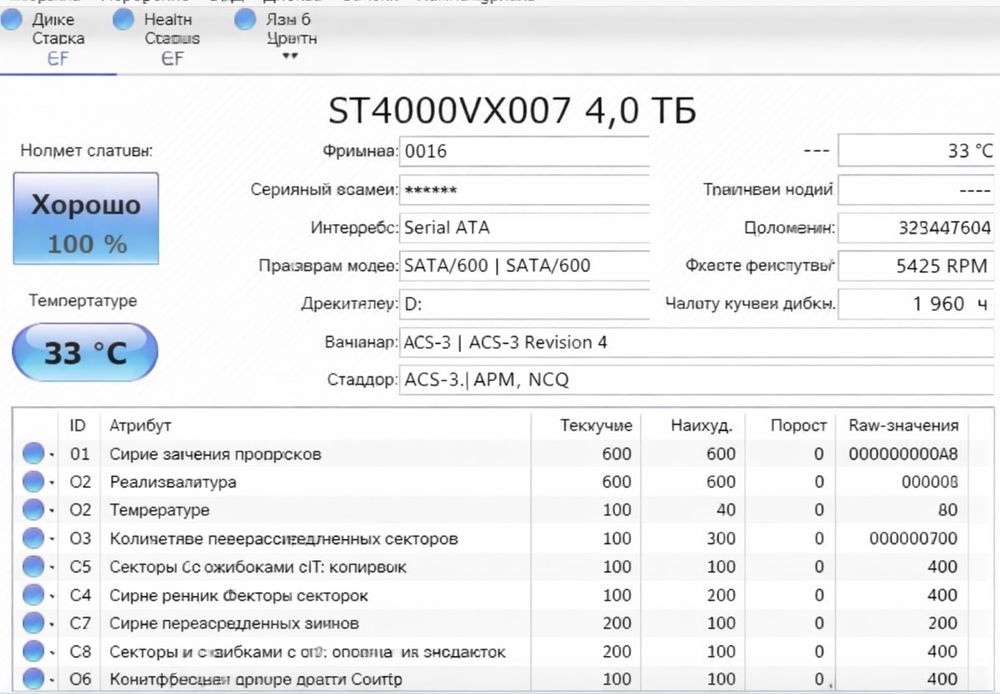This screenshot has height=694, width=1000.
Task: Click status circle in row C4
Action: coord(33,595)
